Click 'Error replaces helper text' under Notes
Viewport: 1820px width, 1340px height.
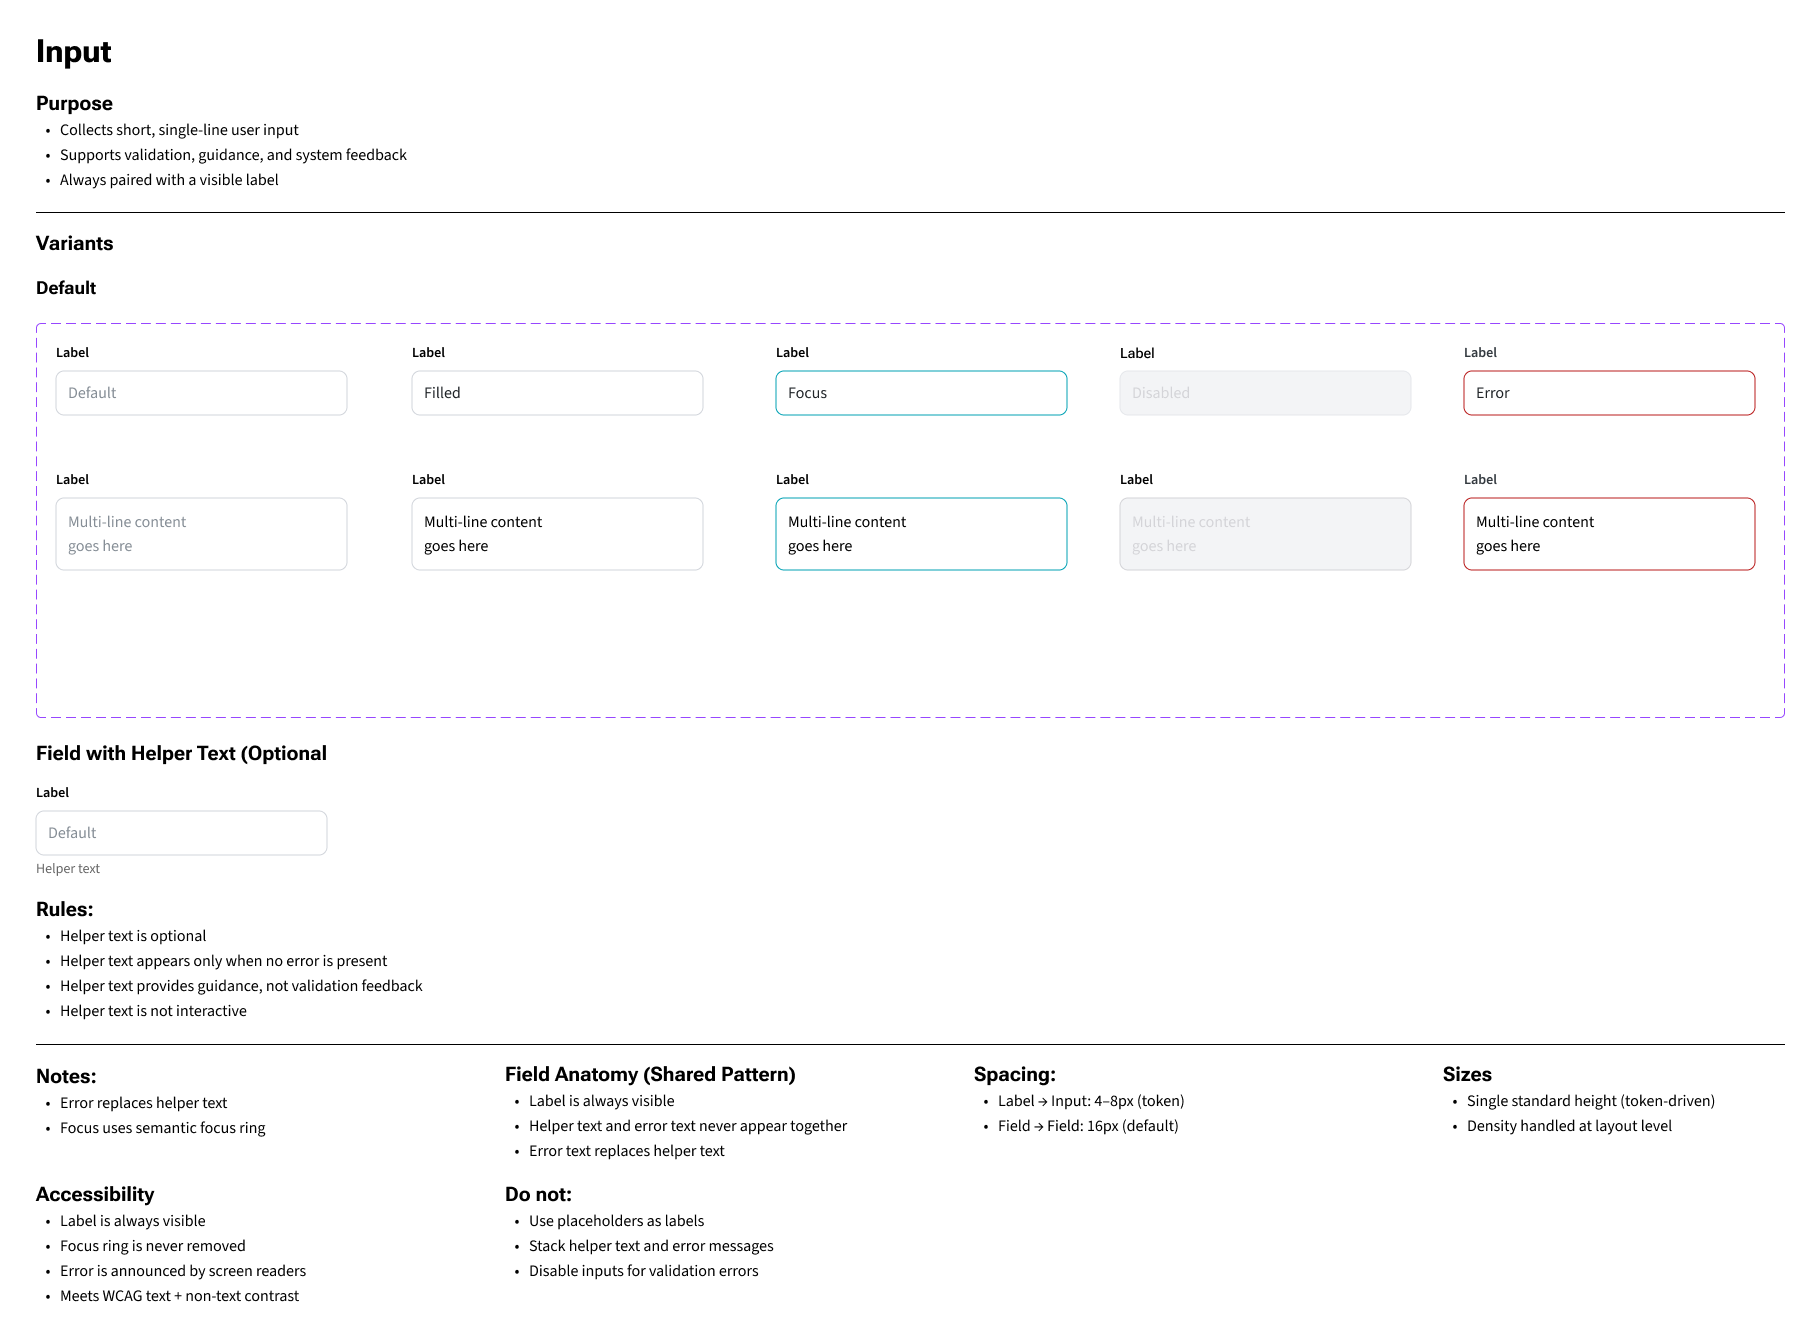click(143, 1103)
